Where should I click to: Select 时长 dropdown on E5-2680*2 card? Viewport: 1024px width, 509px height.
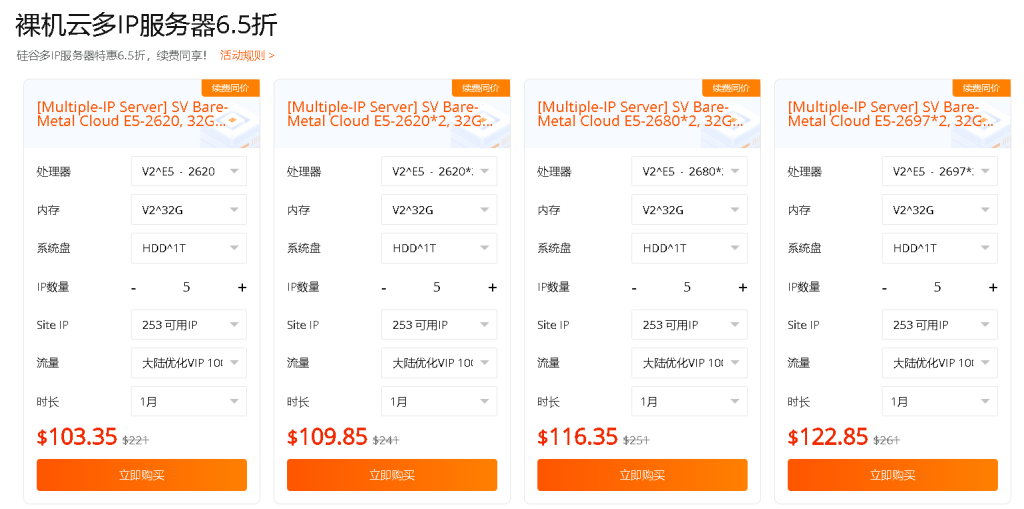689,402
